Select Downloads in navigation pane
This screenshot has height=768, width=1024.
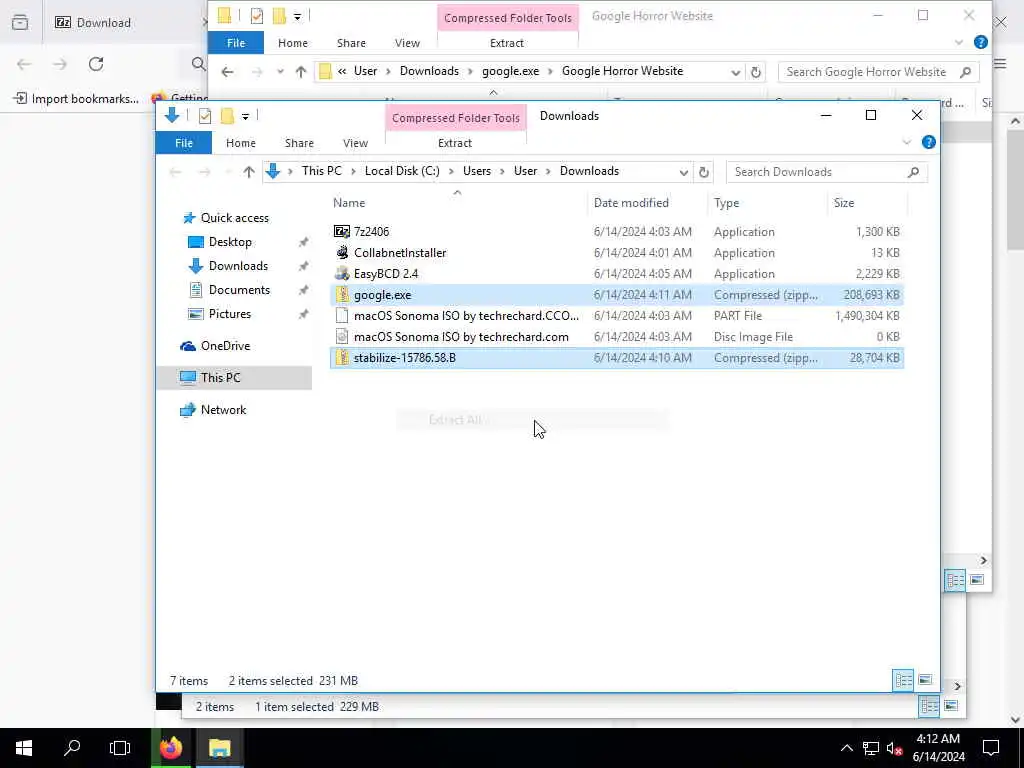(238, 266)
